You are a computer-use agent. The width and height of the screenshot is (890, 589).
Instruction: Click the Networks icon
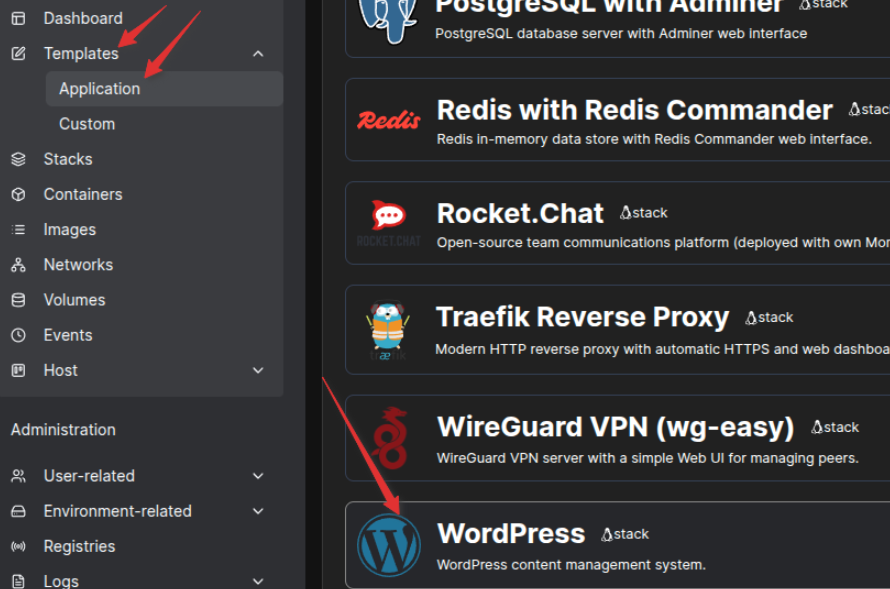18,264
